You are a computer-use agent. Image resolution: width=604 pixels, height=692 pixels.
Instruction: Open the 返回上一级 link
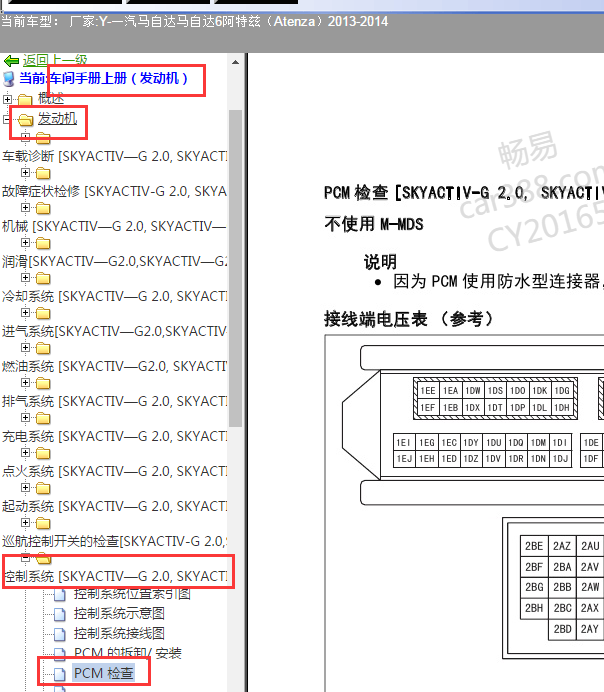pos(55,60)
